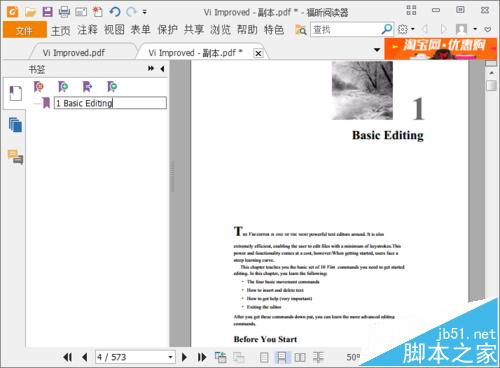
Task: Click the orange 文件 button
Action: (x=24, y=30)
